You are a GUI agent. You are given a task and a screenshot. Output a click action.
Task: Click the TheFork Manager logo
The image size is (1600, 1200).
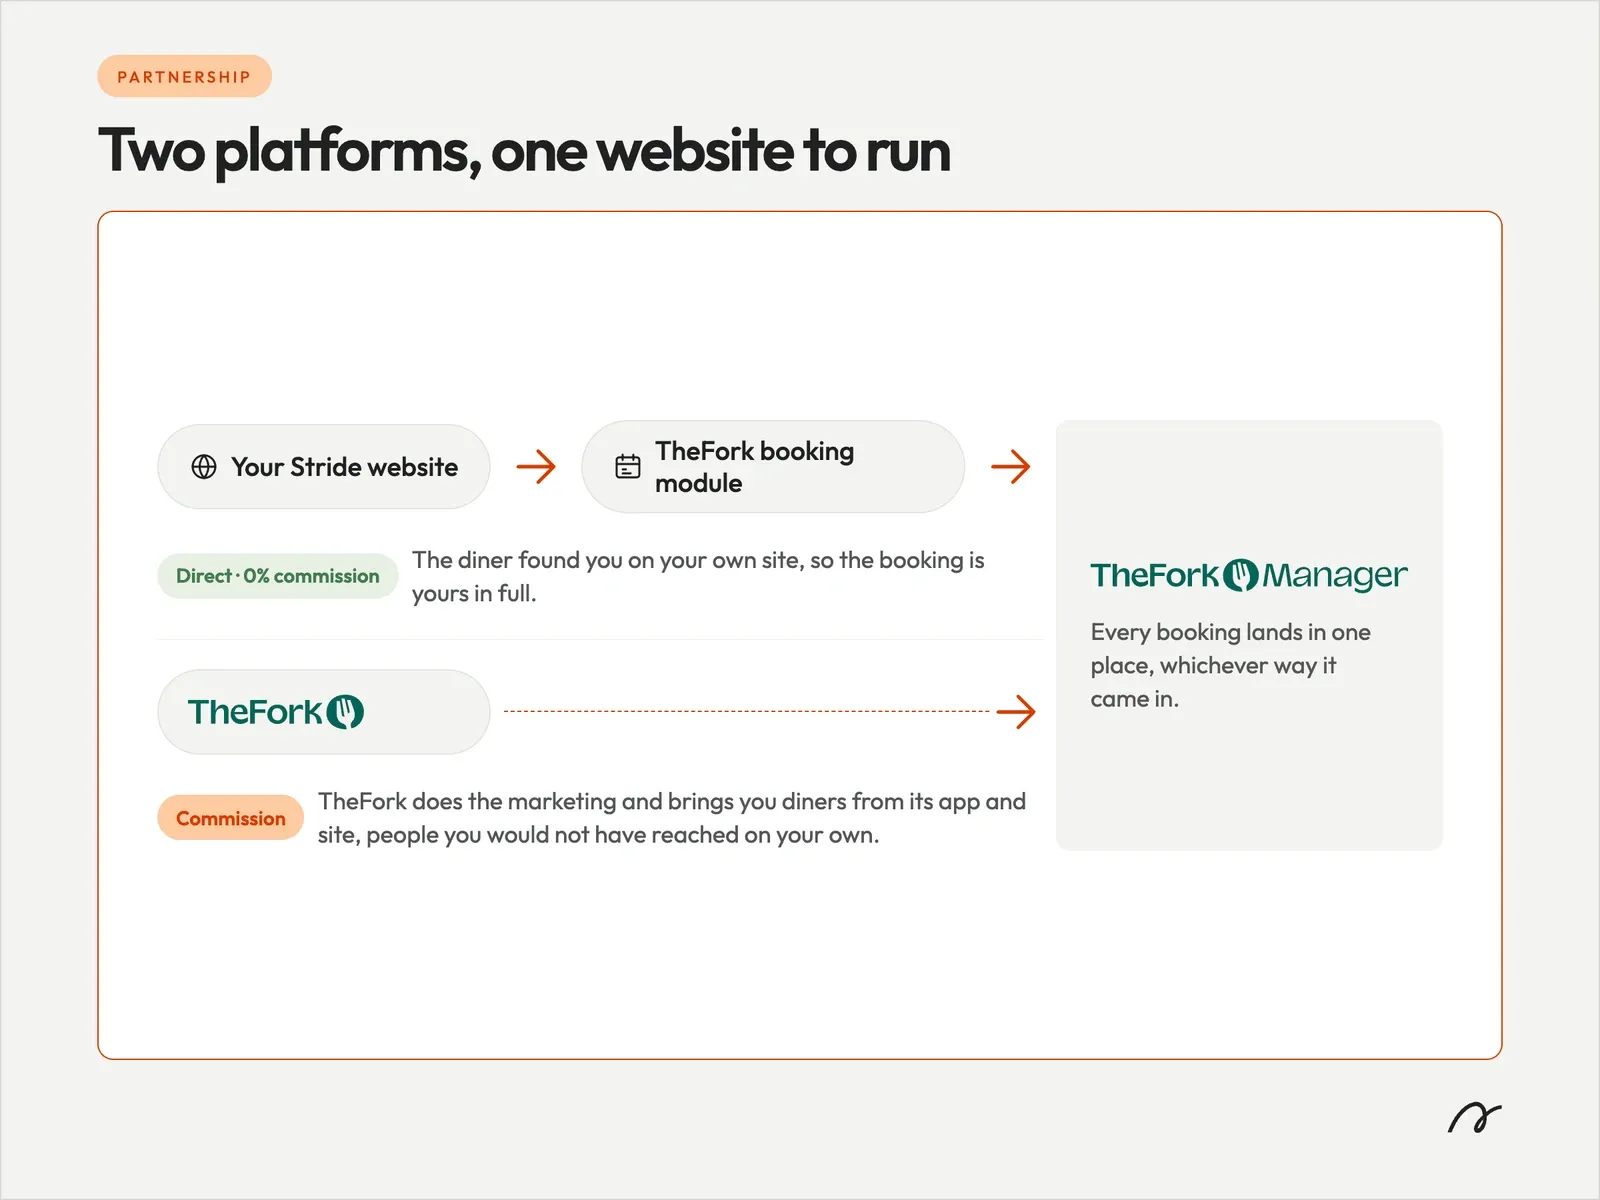[1249, 575]
